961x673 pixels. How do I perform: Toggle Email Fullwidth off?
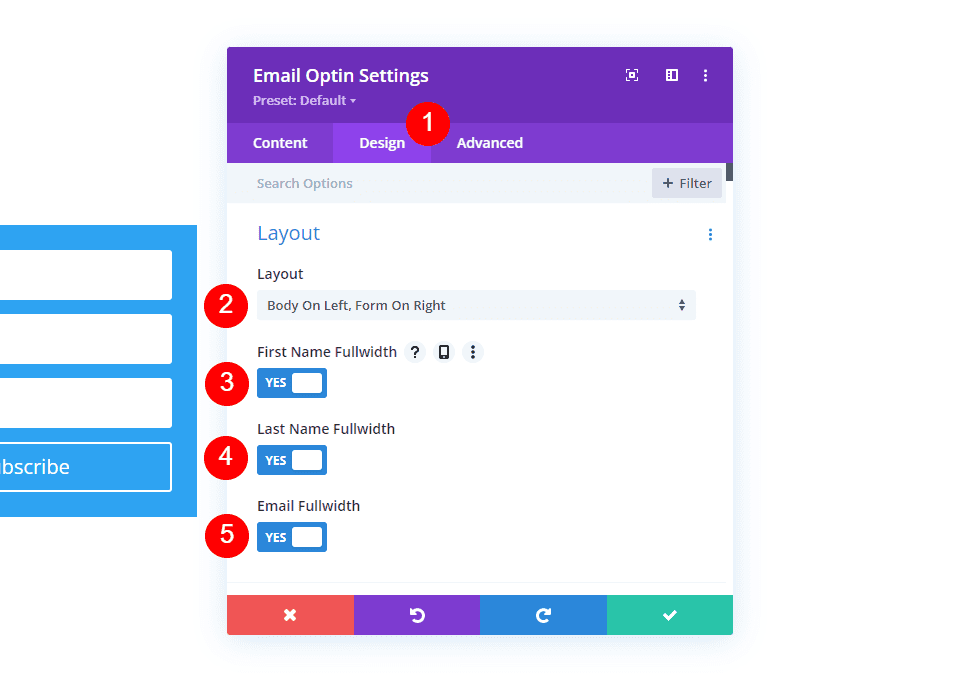point(291,537)
